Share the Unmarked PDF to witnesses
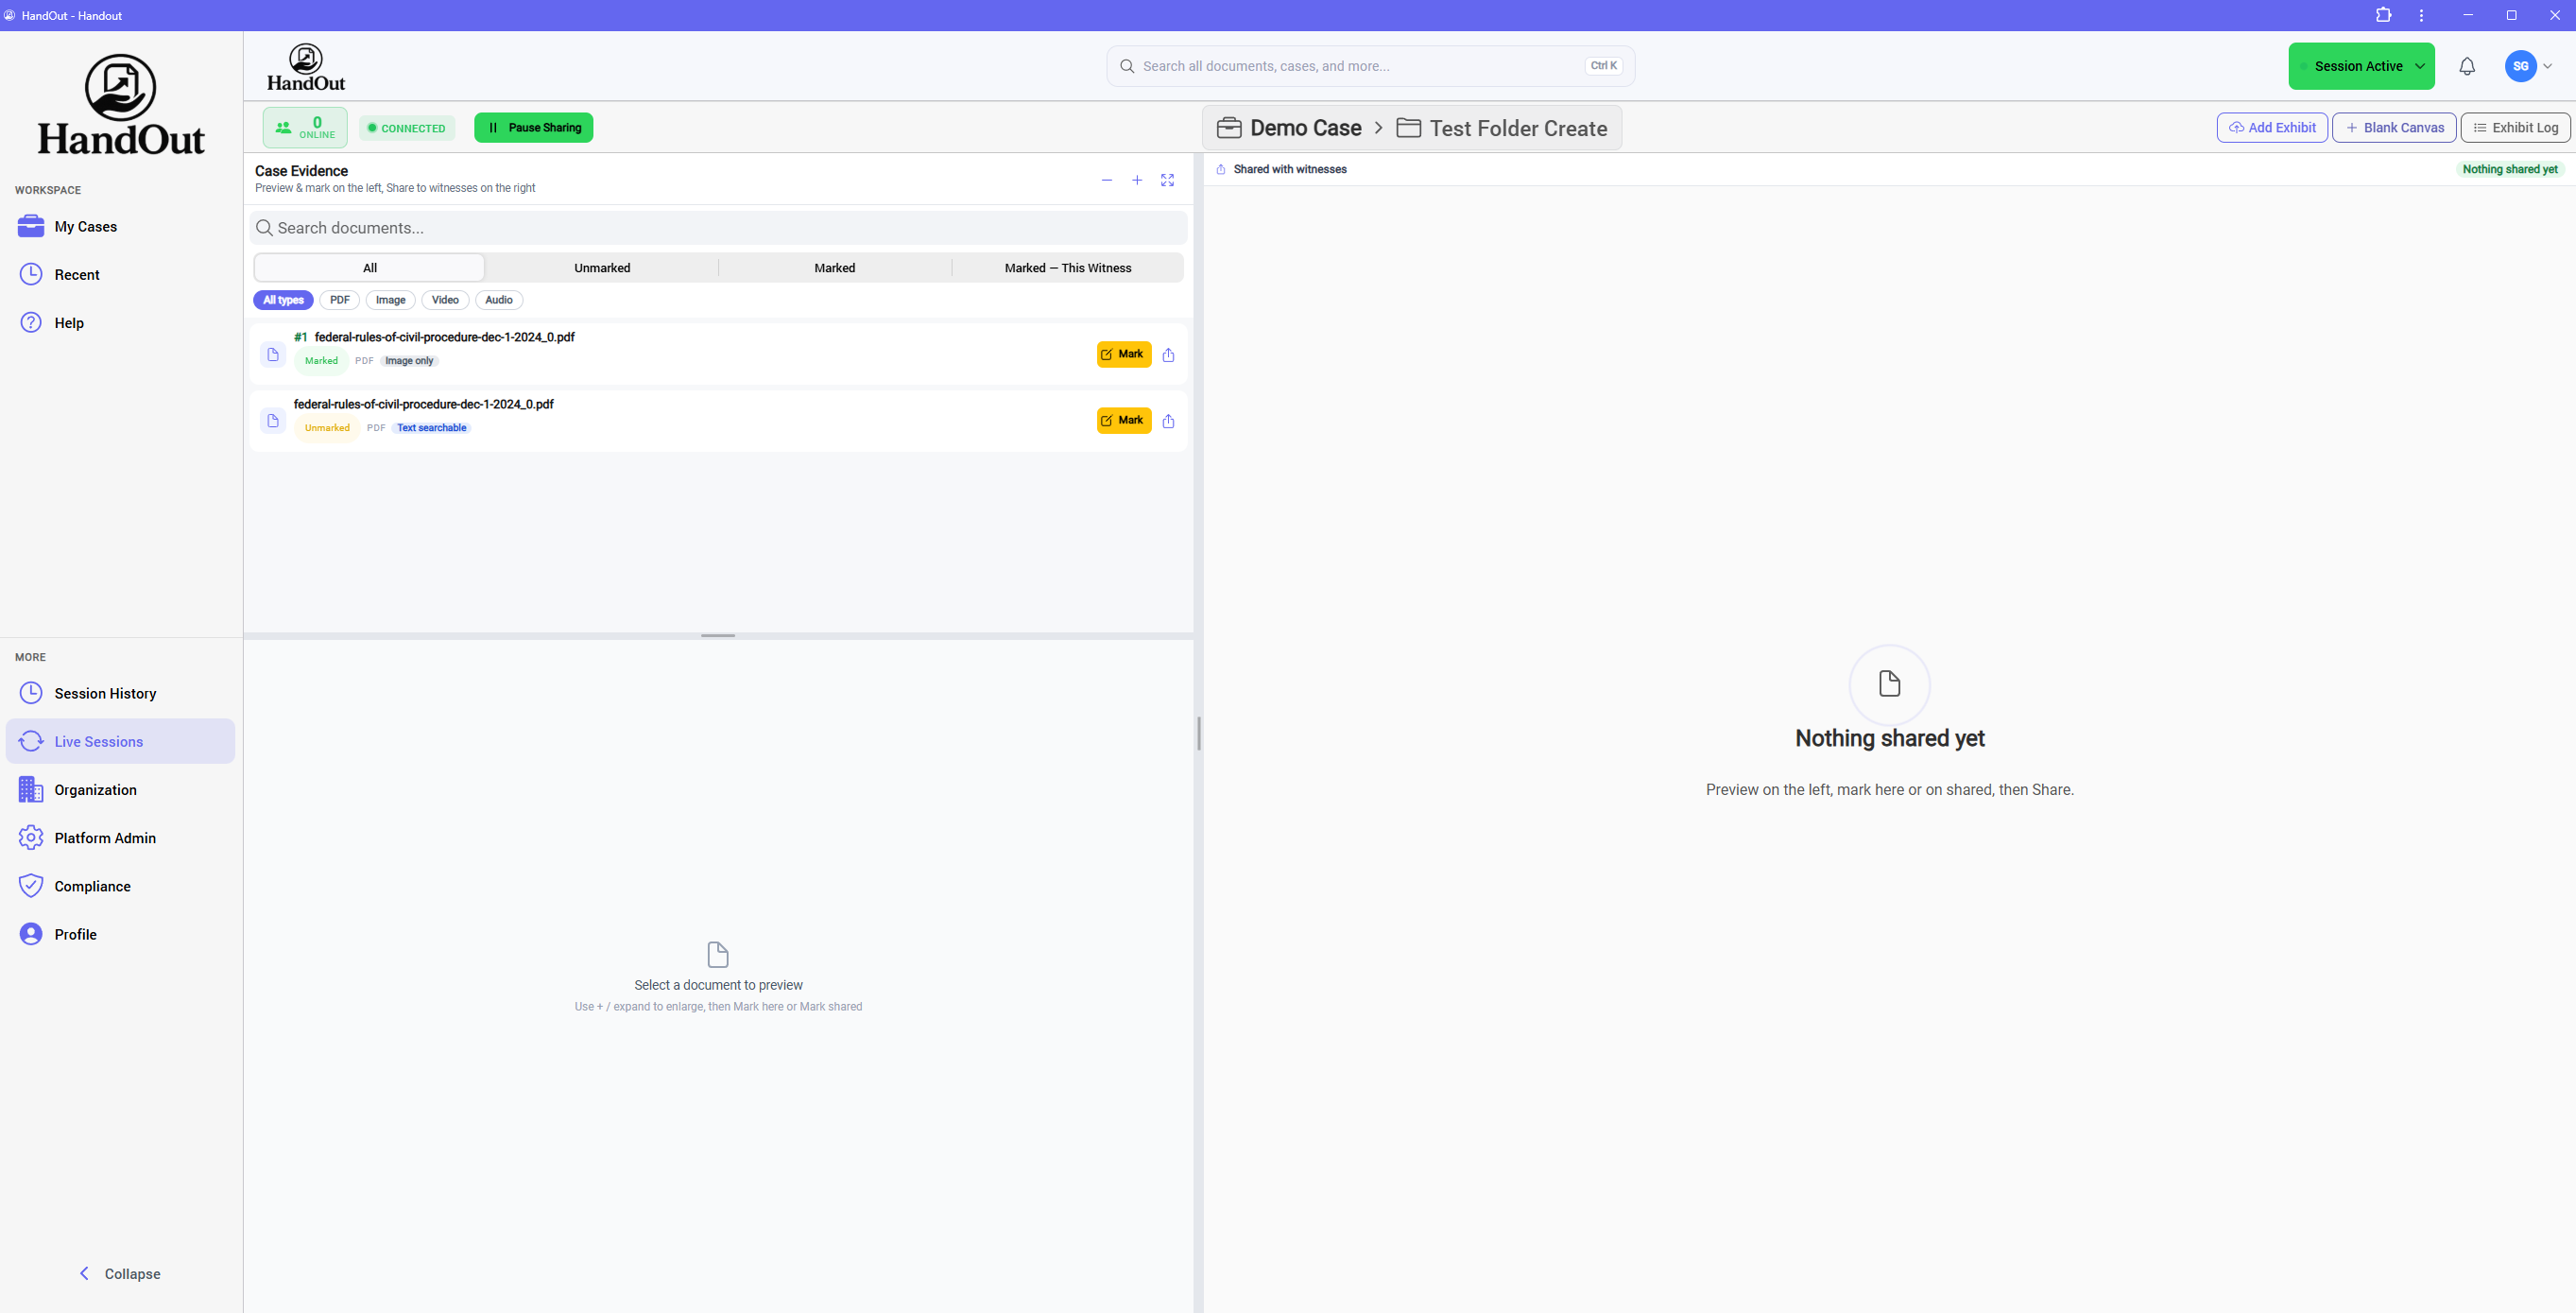 (1168, 421)
